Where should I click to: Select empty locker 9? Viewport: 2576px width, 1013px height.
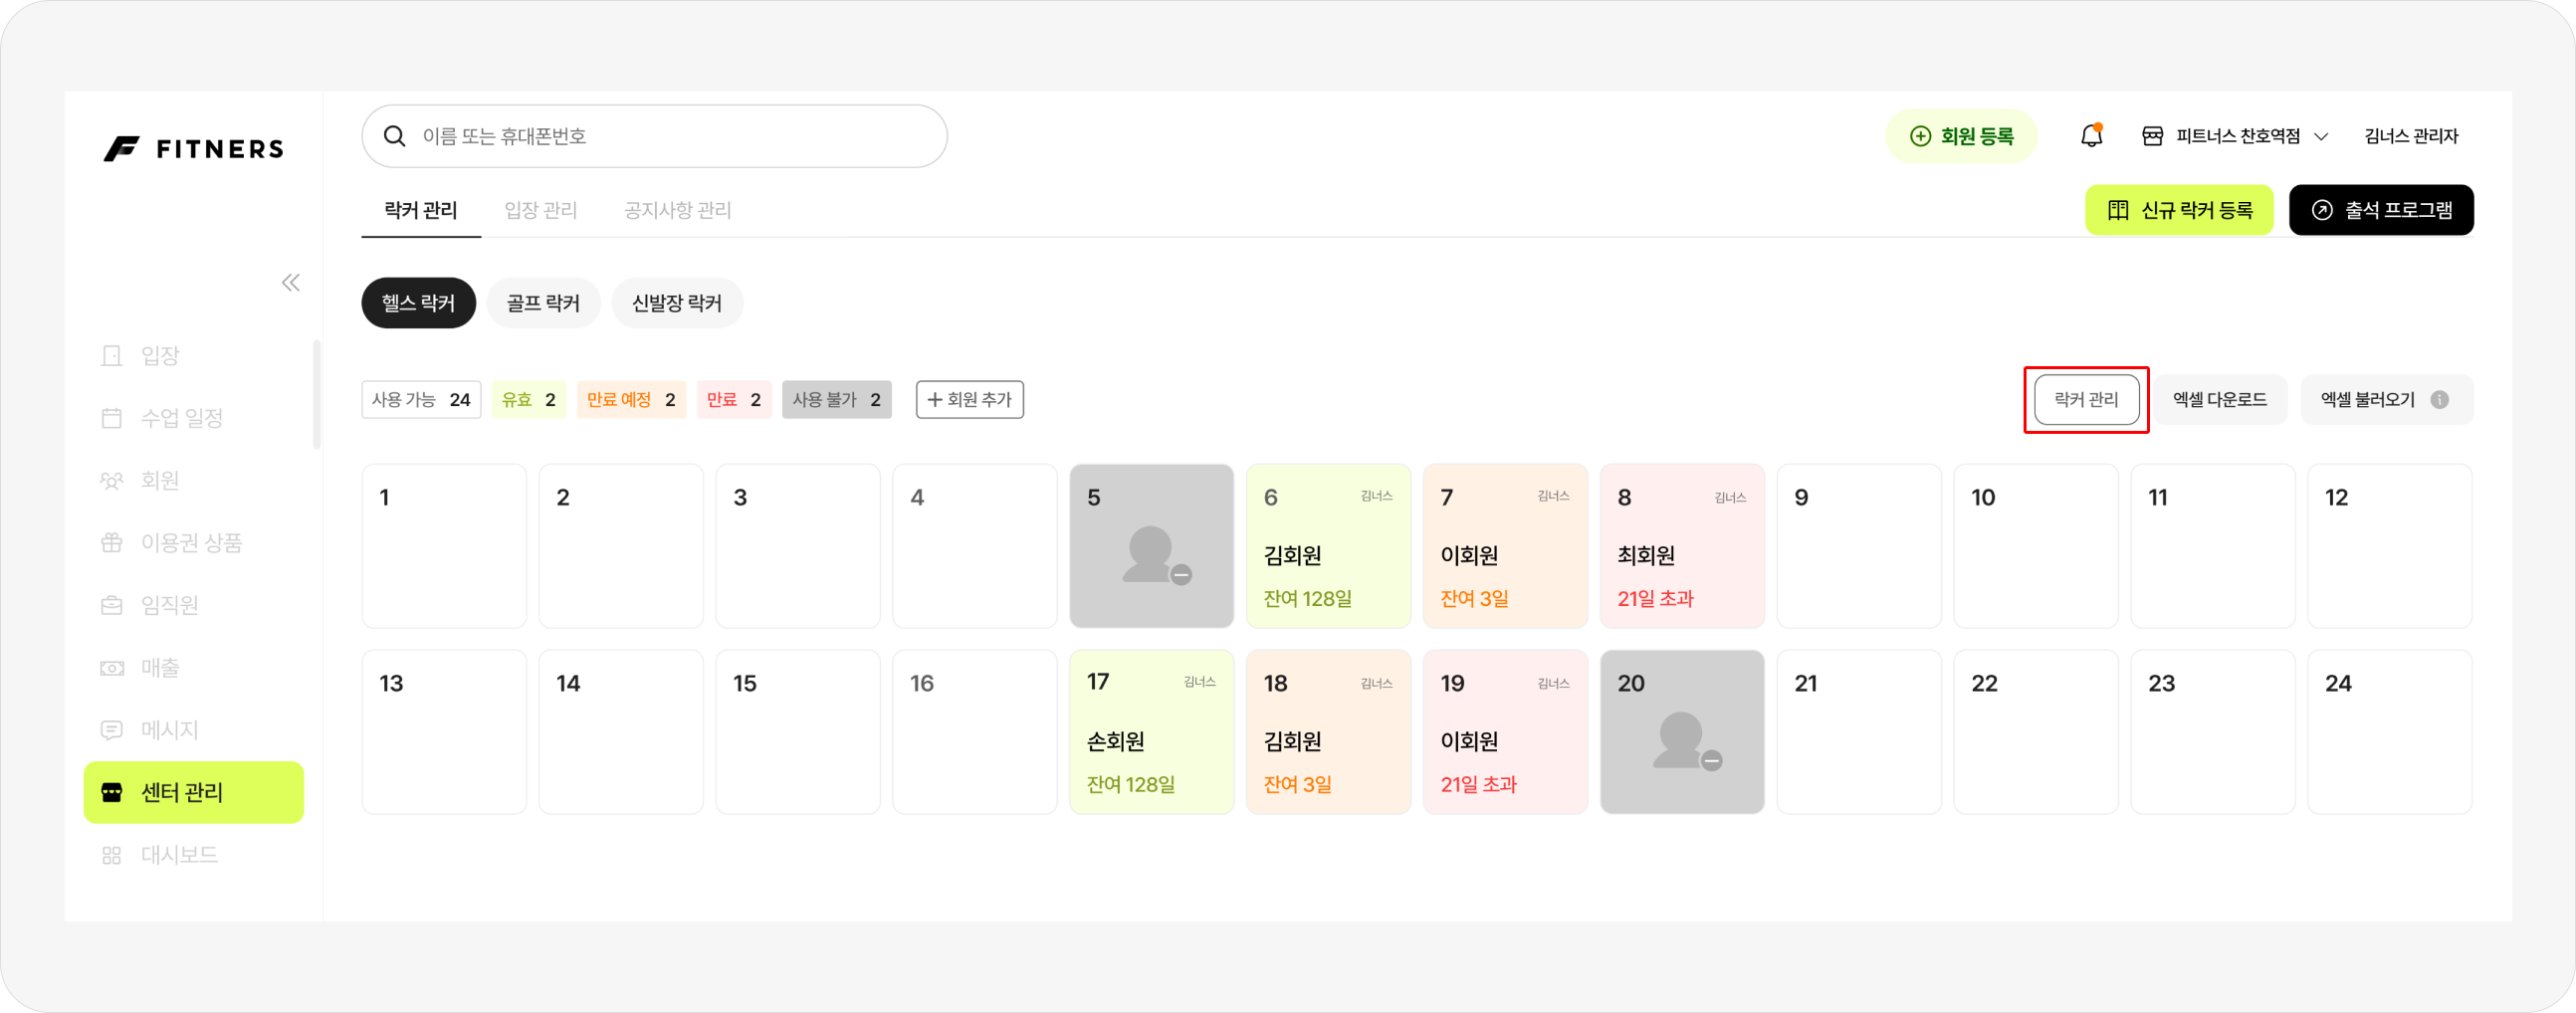[x=1859, y=546]
